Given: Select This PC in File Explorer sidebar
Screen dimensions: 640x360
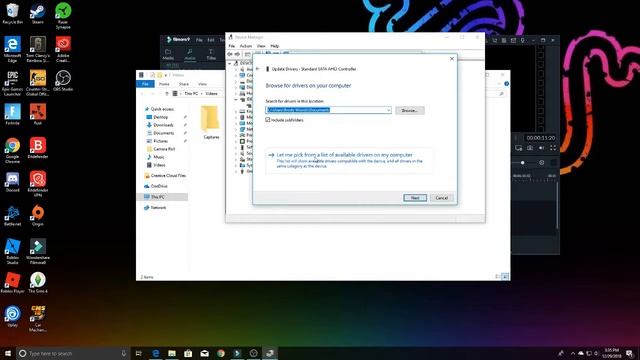Looking at the screenshot, I should tap(158, 197).
